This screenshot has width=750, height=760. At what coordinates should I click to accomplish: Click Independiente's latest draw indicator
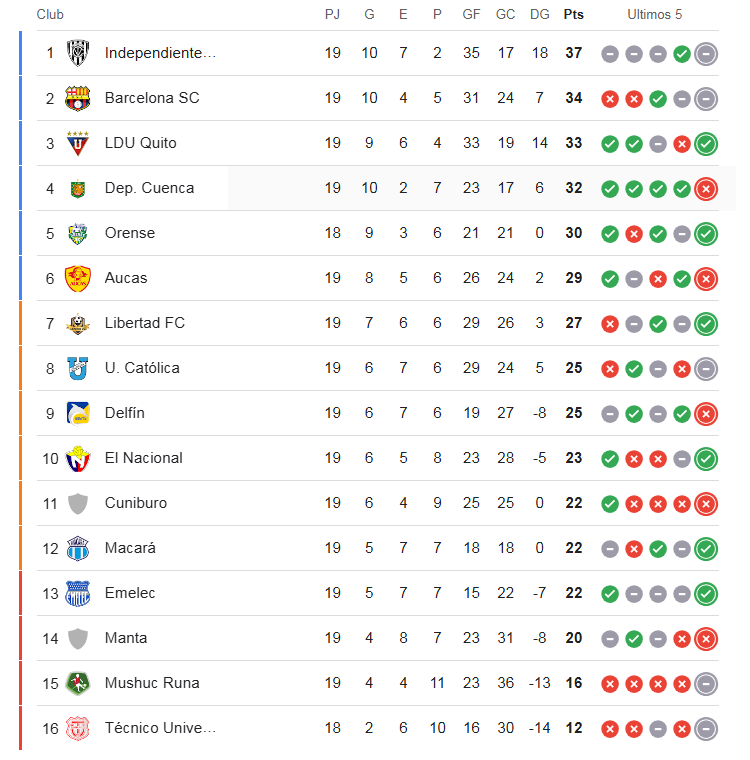click(706, 53)
